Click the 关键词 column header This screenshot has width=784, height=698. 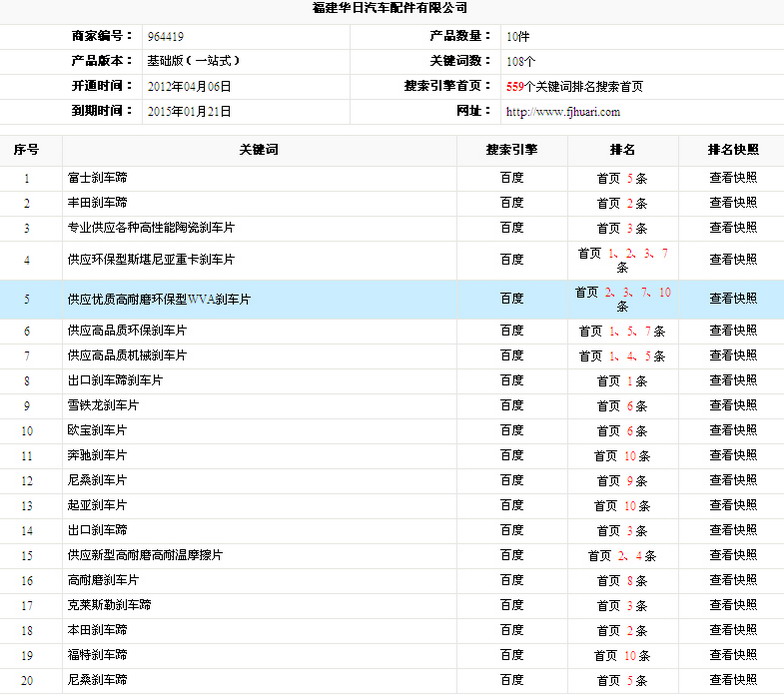coord(258,150)
